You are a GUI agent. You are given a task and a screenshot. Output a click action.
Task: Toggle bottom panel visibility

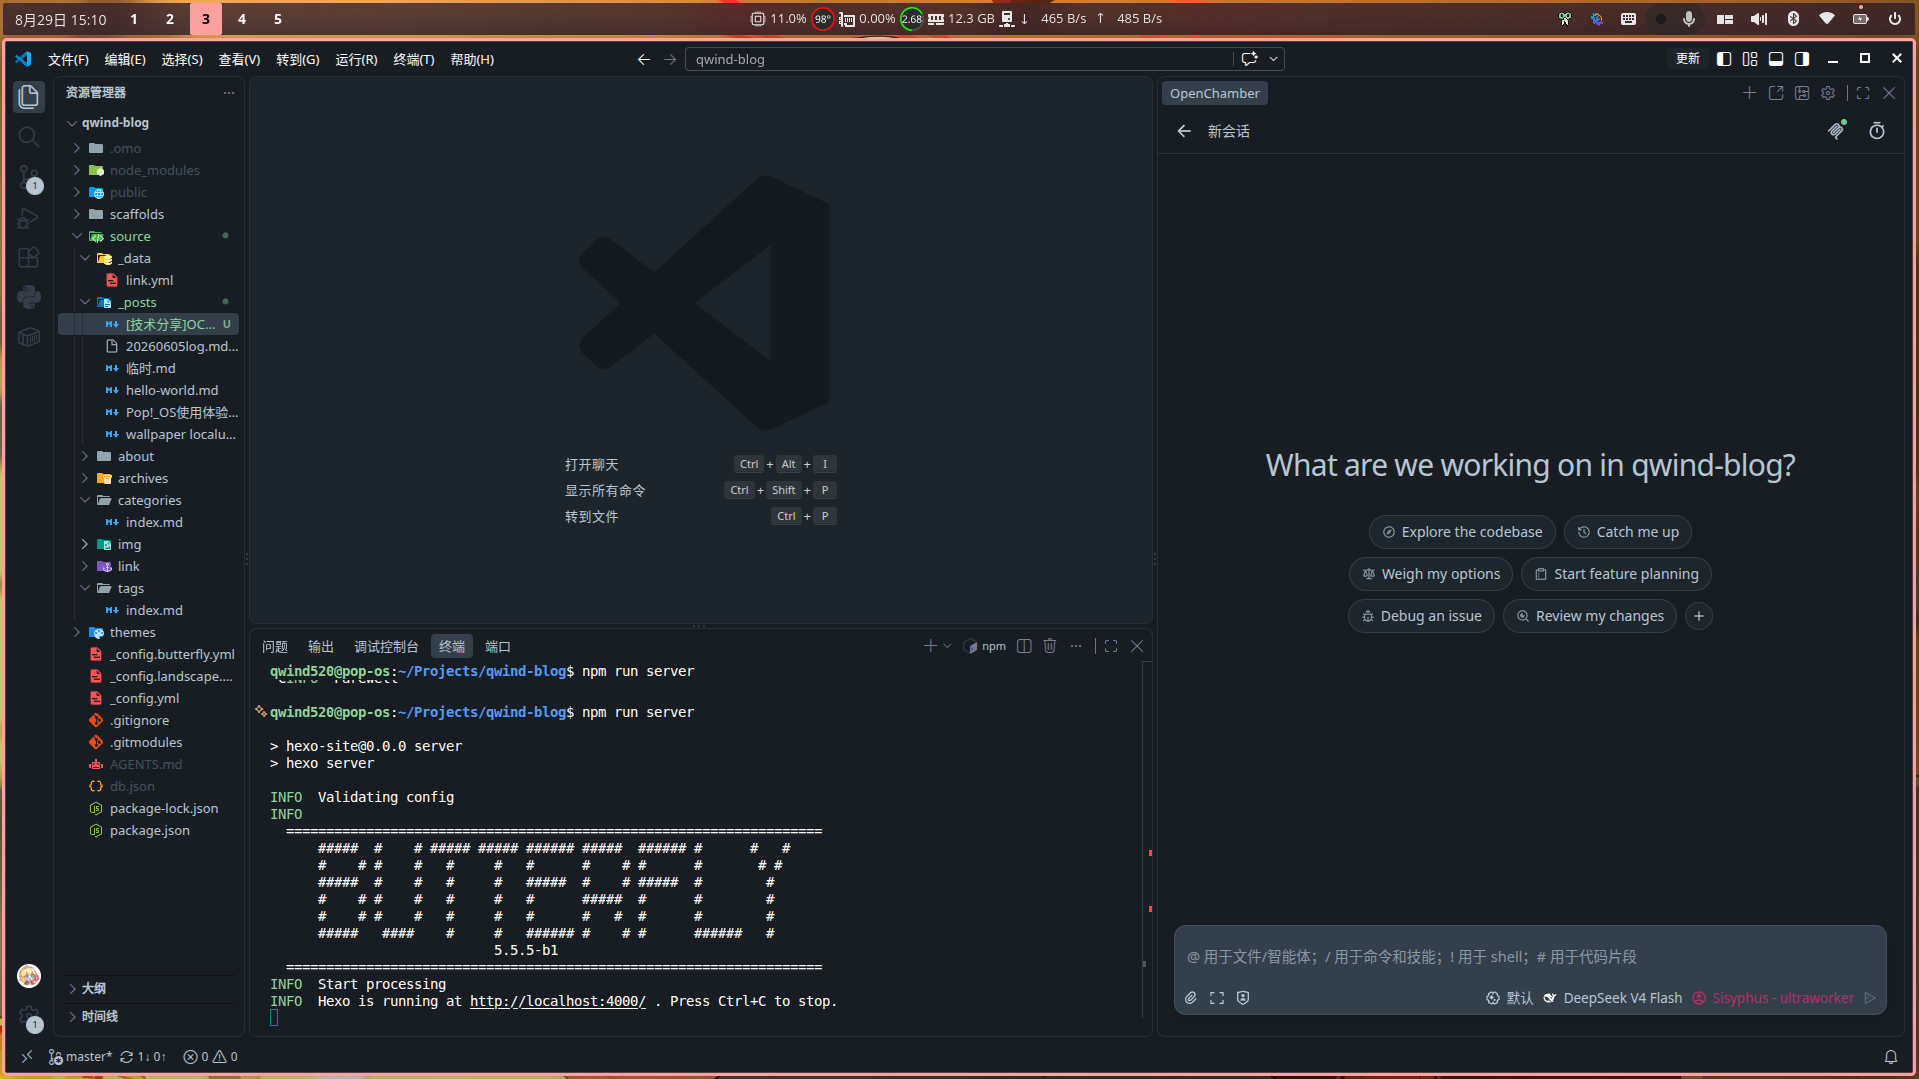(1776, 59)
